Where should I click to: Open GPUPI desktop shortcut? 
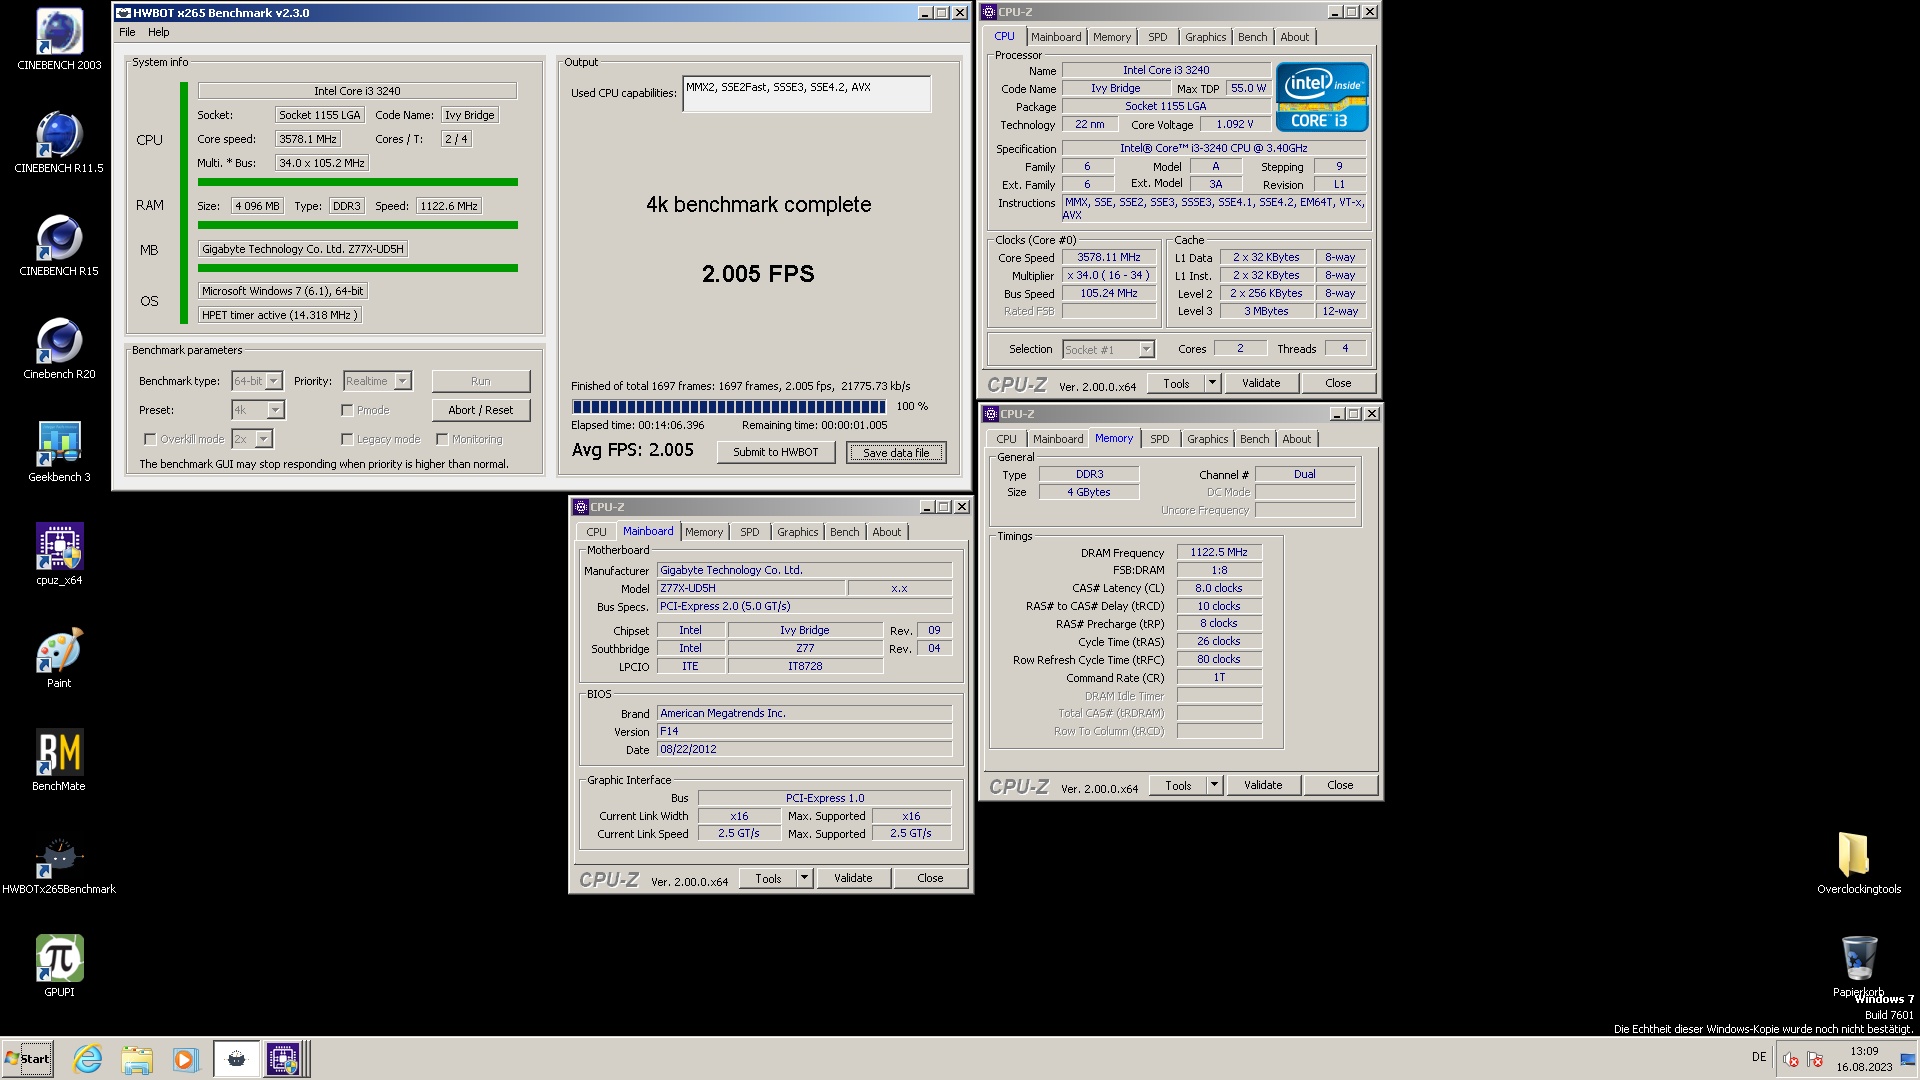tap(59, 966)
